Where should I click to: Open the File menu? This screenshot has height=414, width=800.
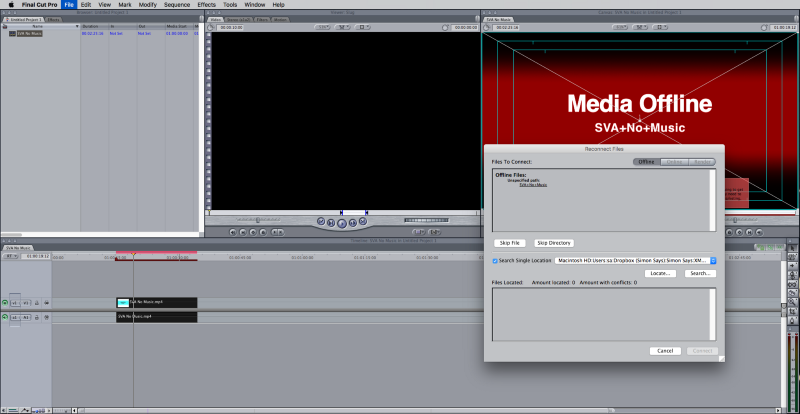[69, 5]
